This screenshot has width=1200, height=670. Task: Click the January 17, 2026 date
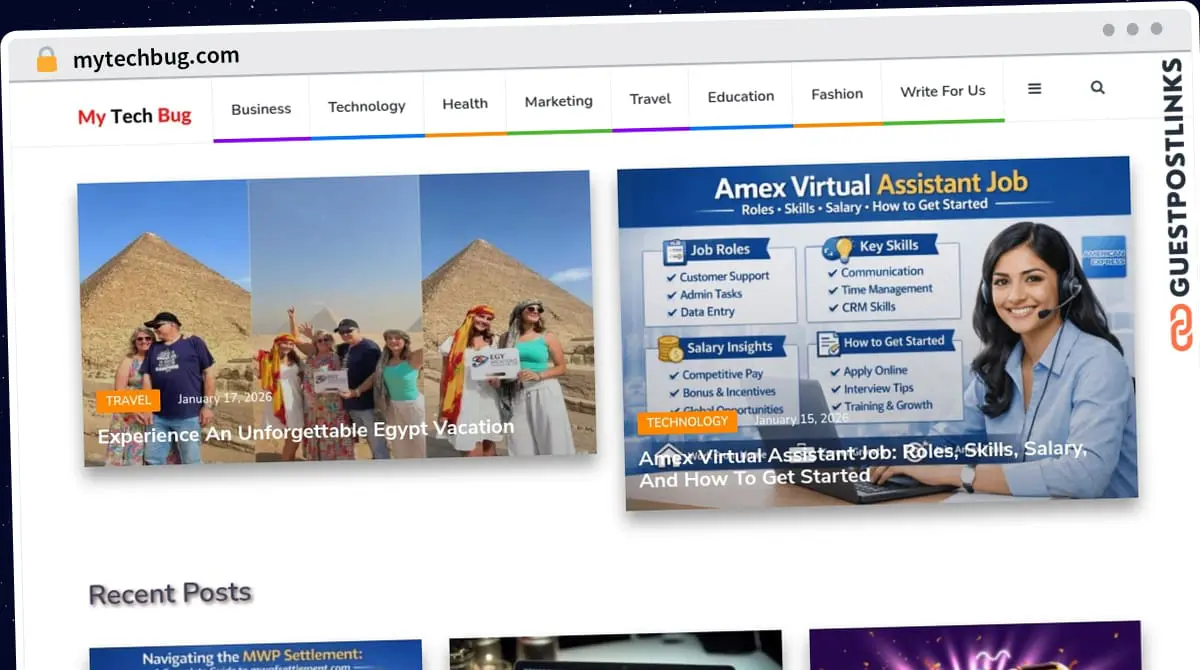click(x=225, y=398)
